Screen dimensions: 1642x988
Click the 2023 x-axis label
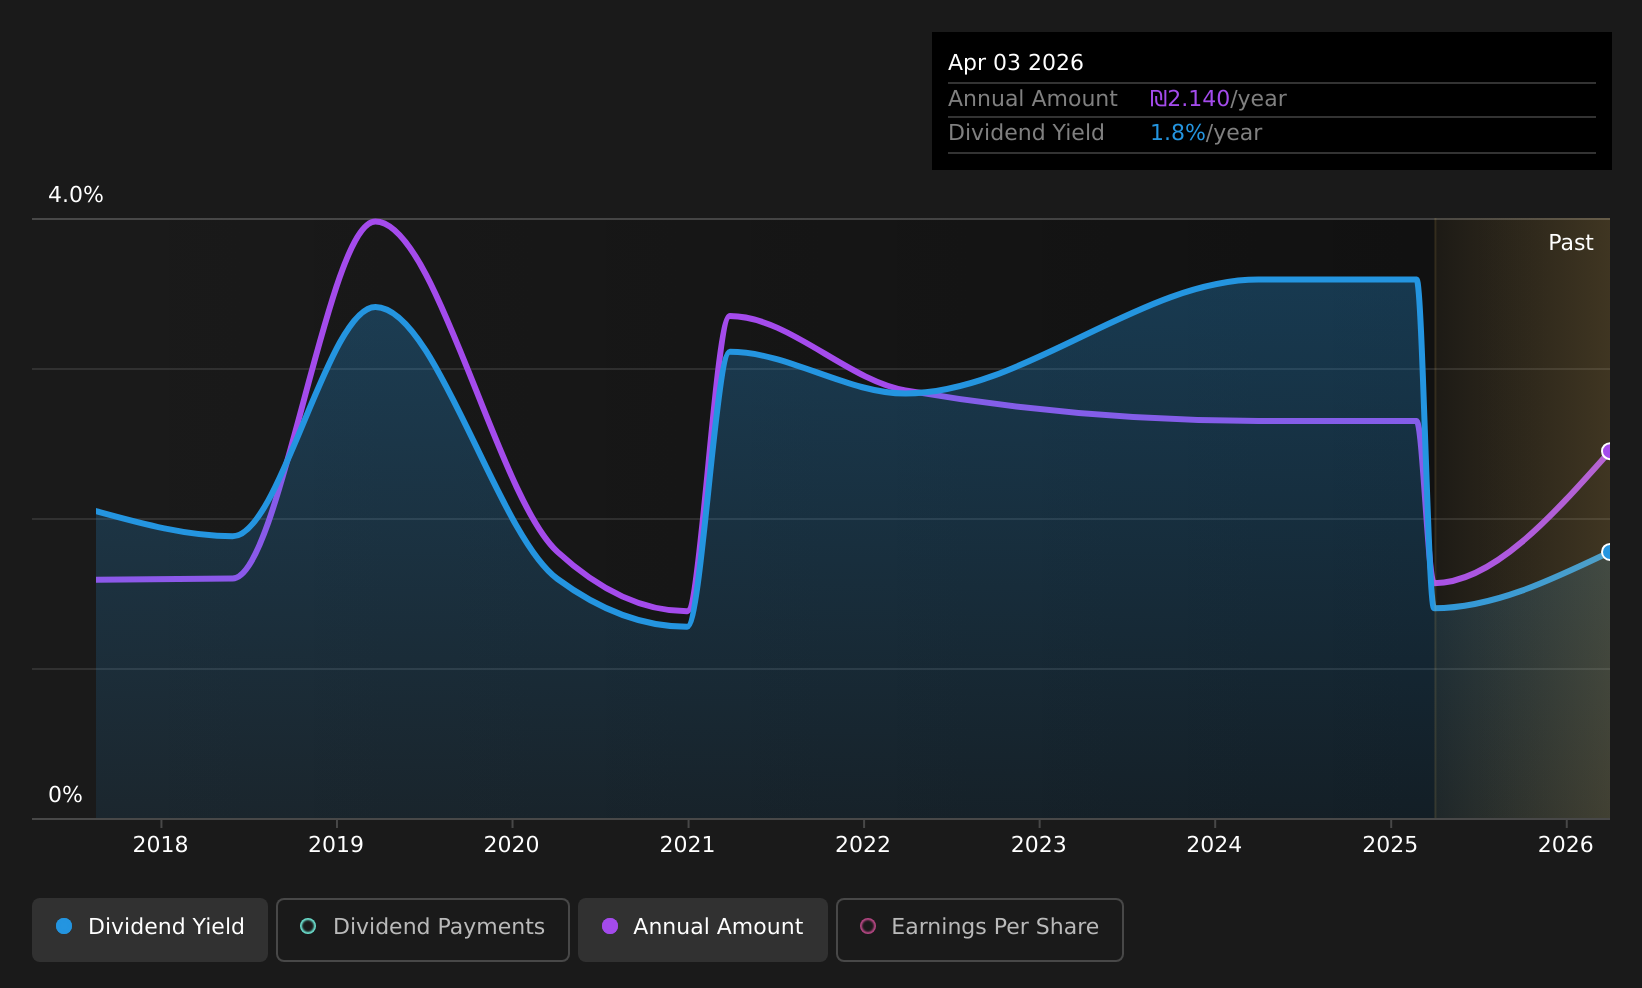1039,845
